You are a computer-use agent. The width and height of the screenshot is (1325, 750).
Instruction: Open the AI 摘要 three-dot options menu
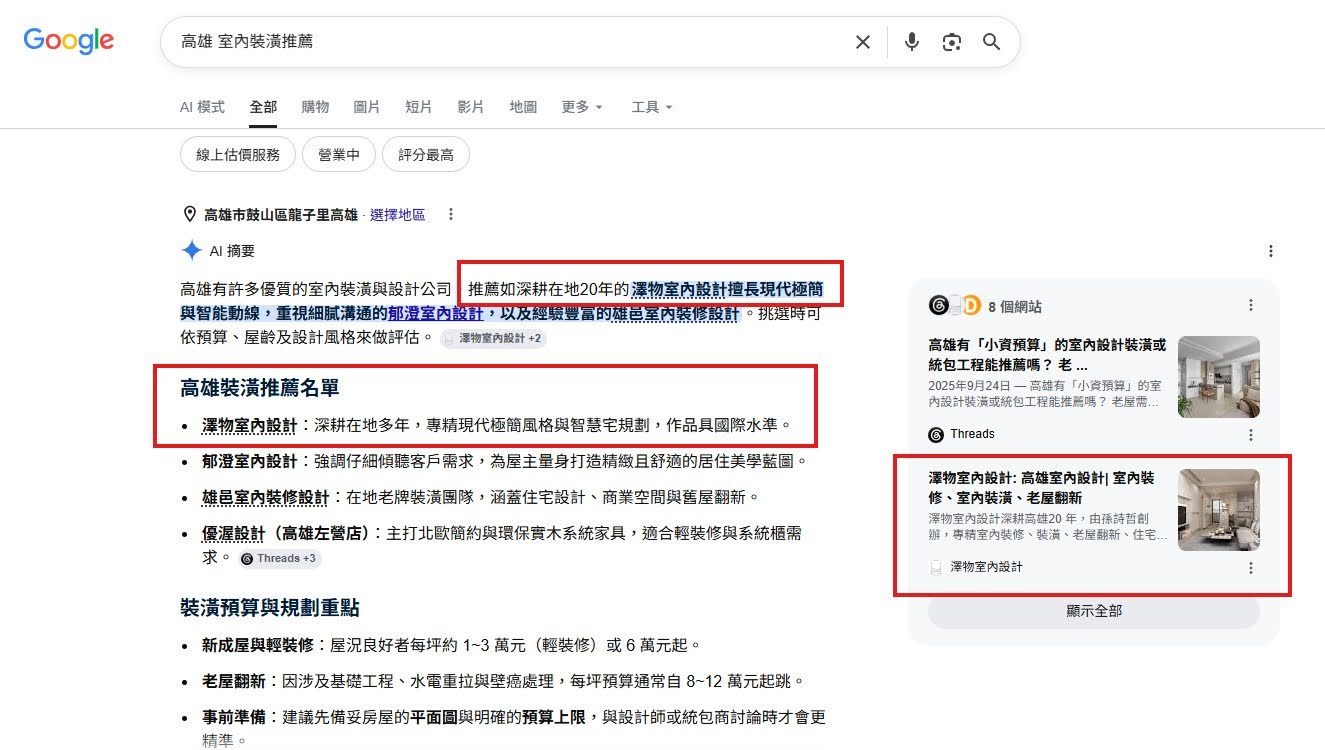(x=1270, y=251)
